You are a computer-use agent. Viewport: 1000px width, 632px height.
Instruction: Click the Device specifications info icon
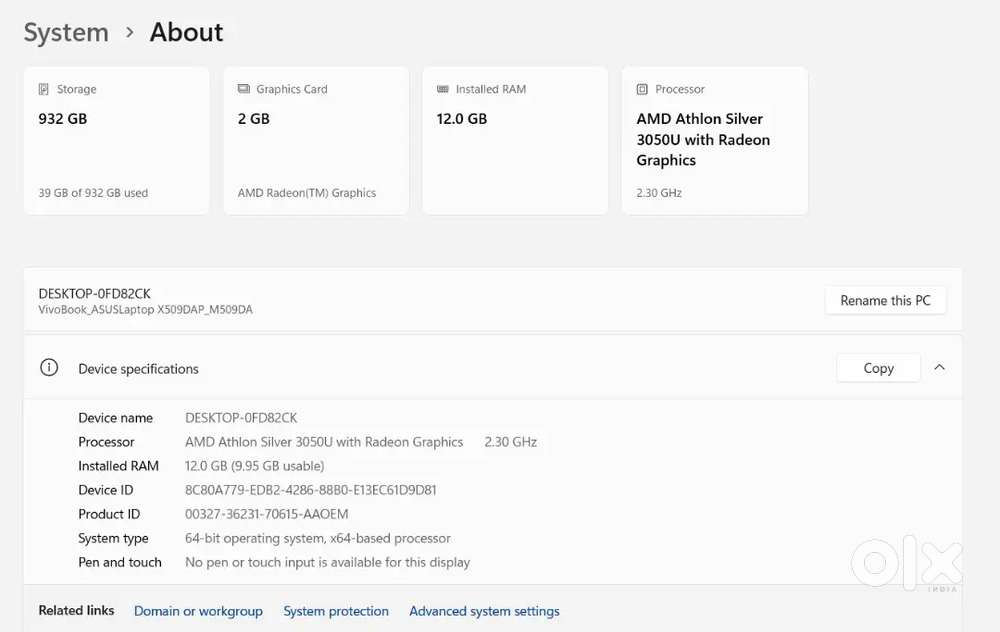click(x=49, y=367)
